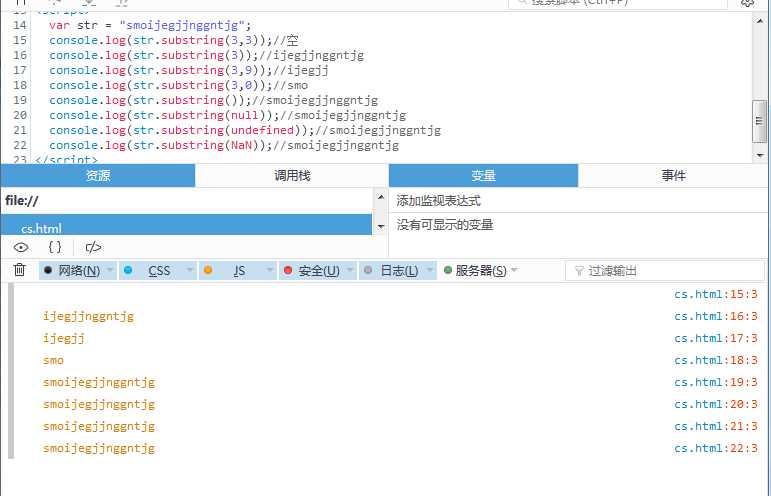Click the toggle breakpoints tag icon
The width and height of the screenshot is (771, 496).
tap(93, 247)
